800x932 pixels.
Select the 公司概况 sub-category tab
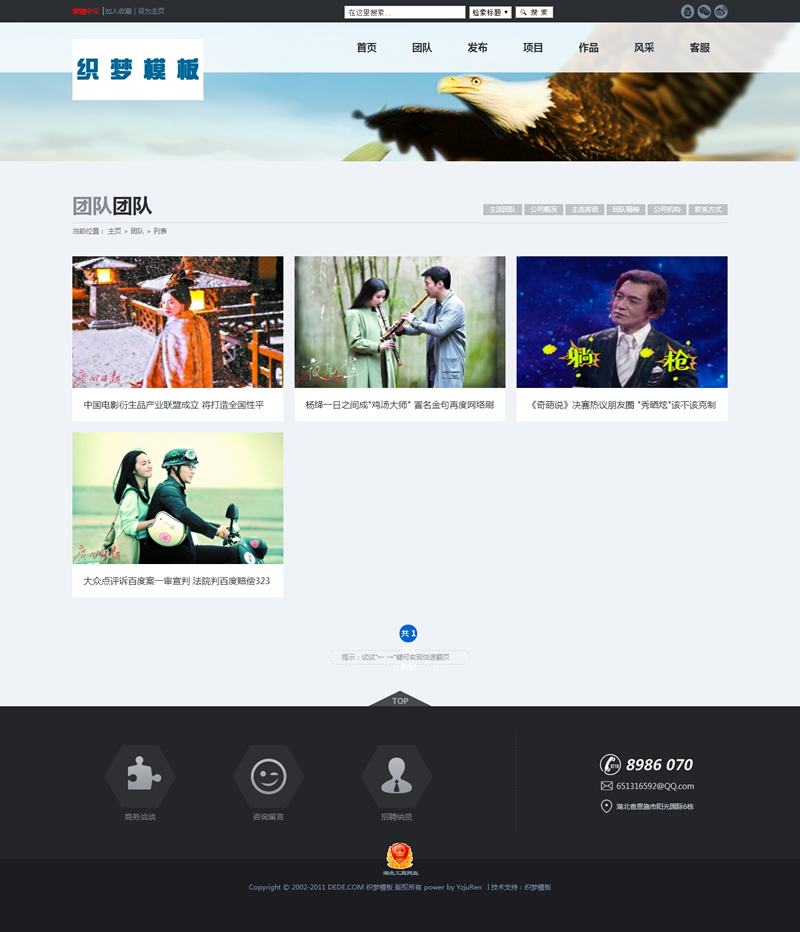pos(543,210)
